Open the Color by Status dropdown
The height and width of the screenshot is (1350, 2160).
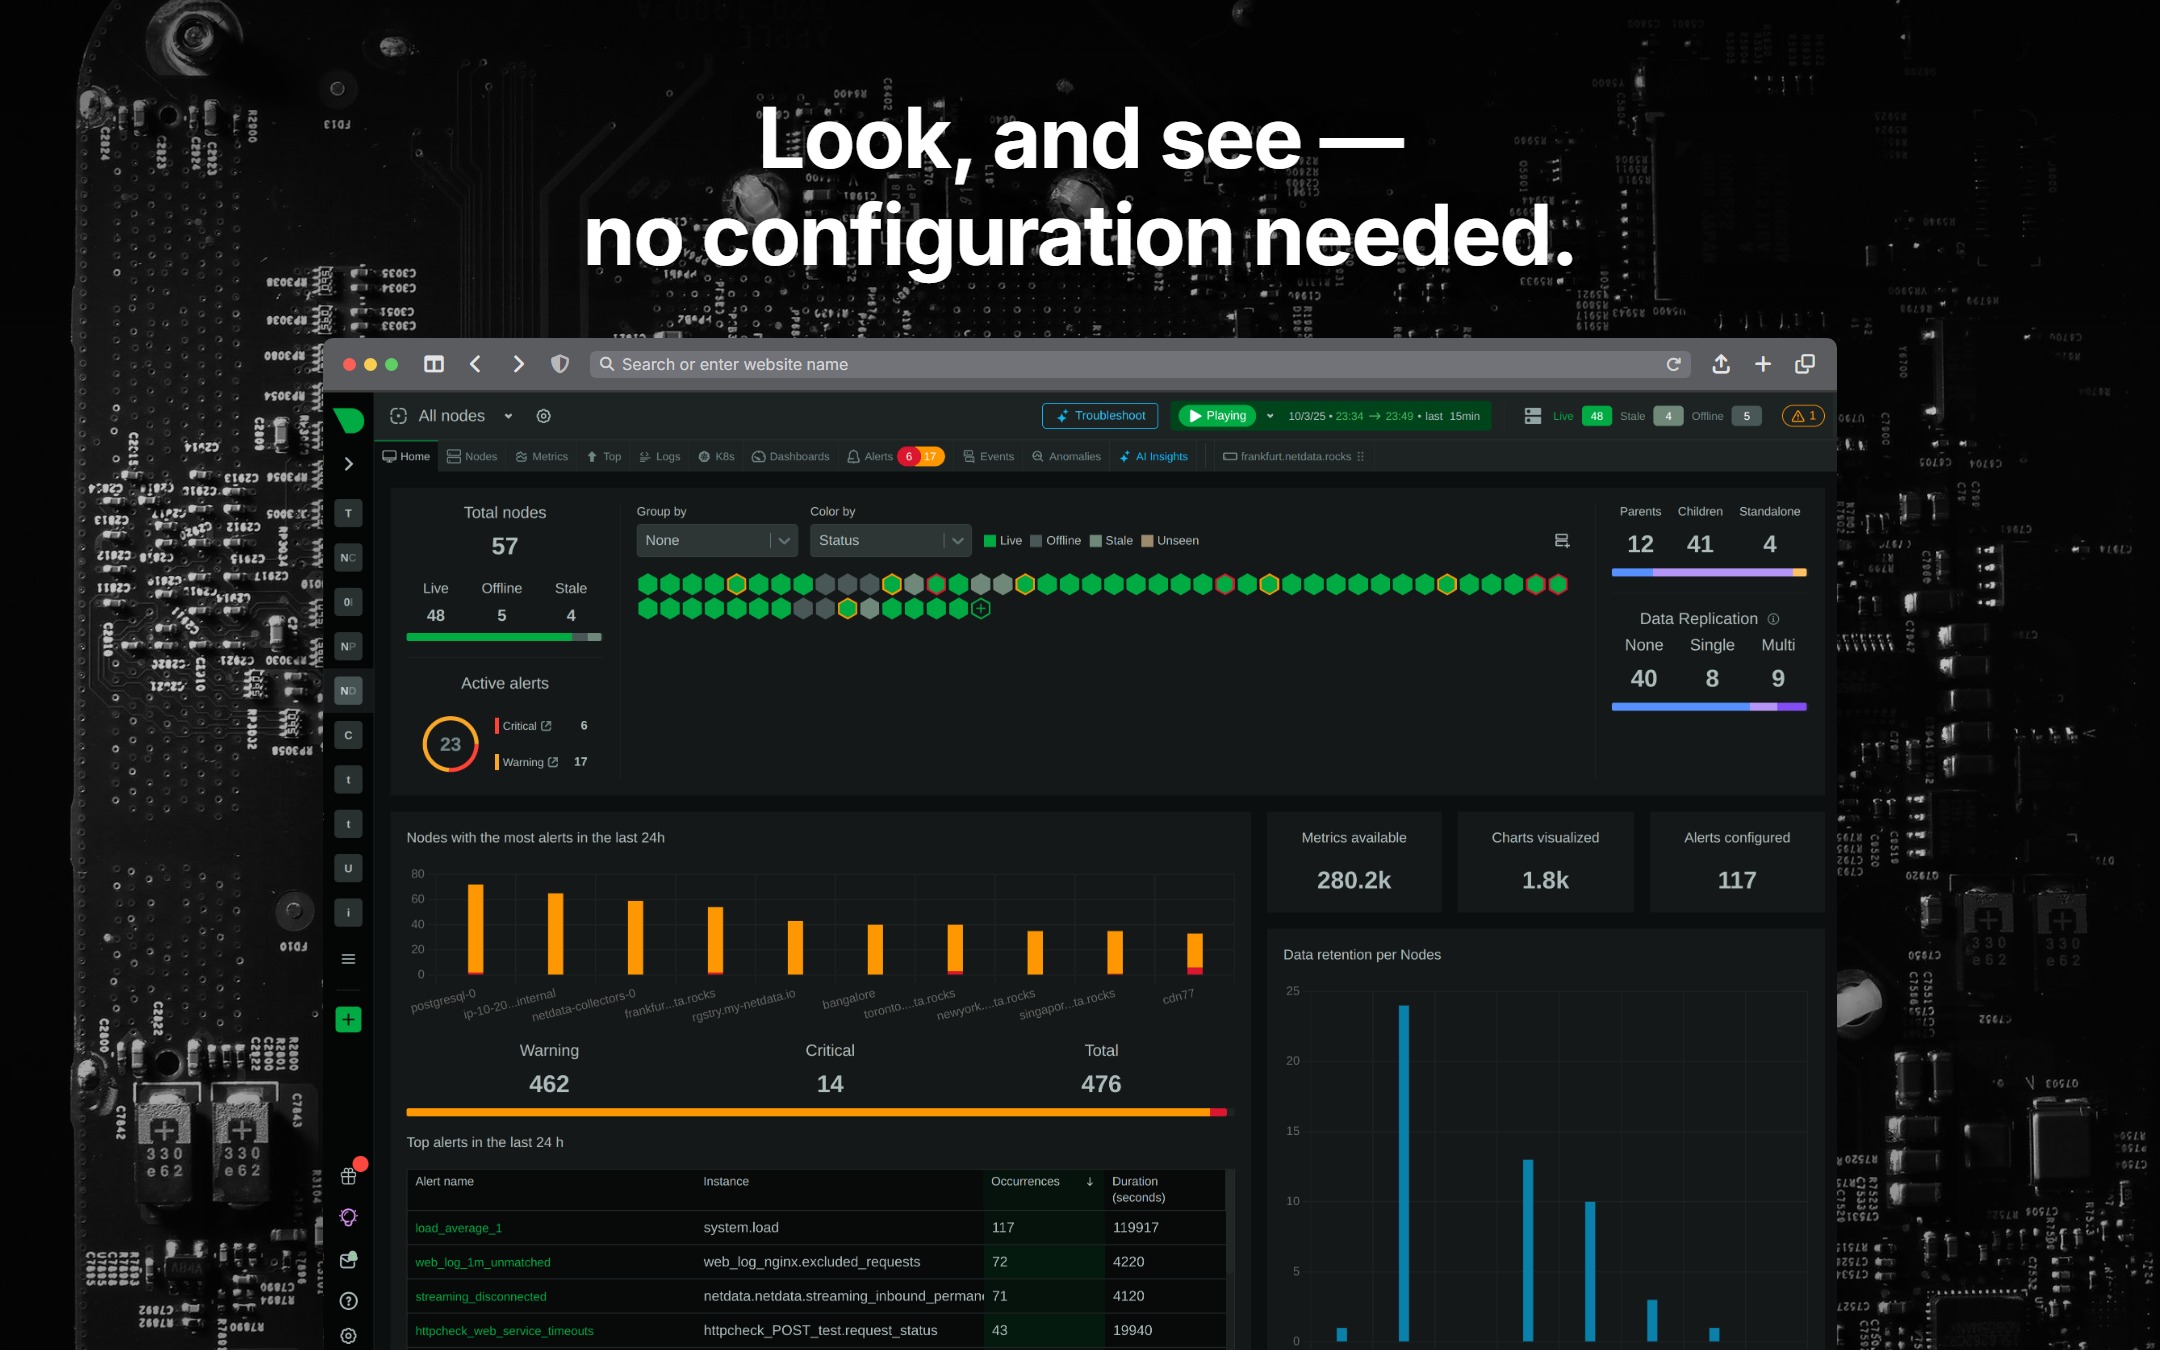pyautogui.click(x=891, y=541)
